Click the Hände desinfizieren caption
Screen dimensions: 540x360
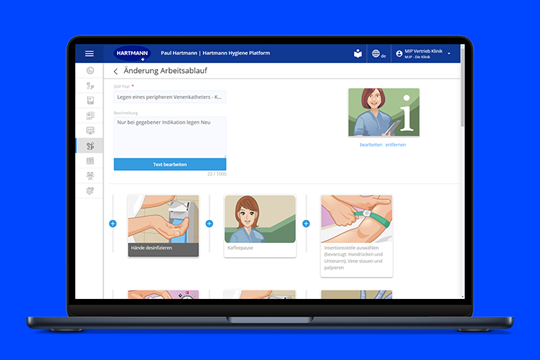pos(151,248)
